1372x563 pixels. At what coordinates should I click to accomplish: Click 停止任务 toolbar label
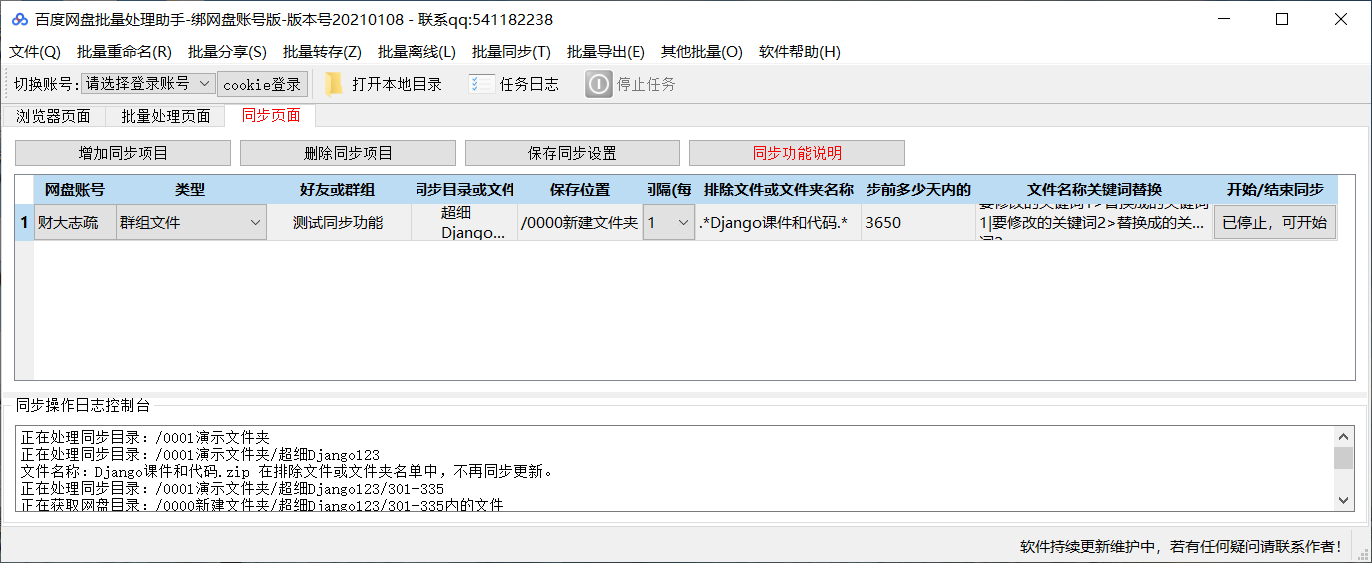646,84
